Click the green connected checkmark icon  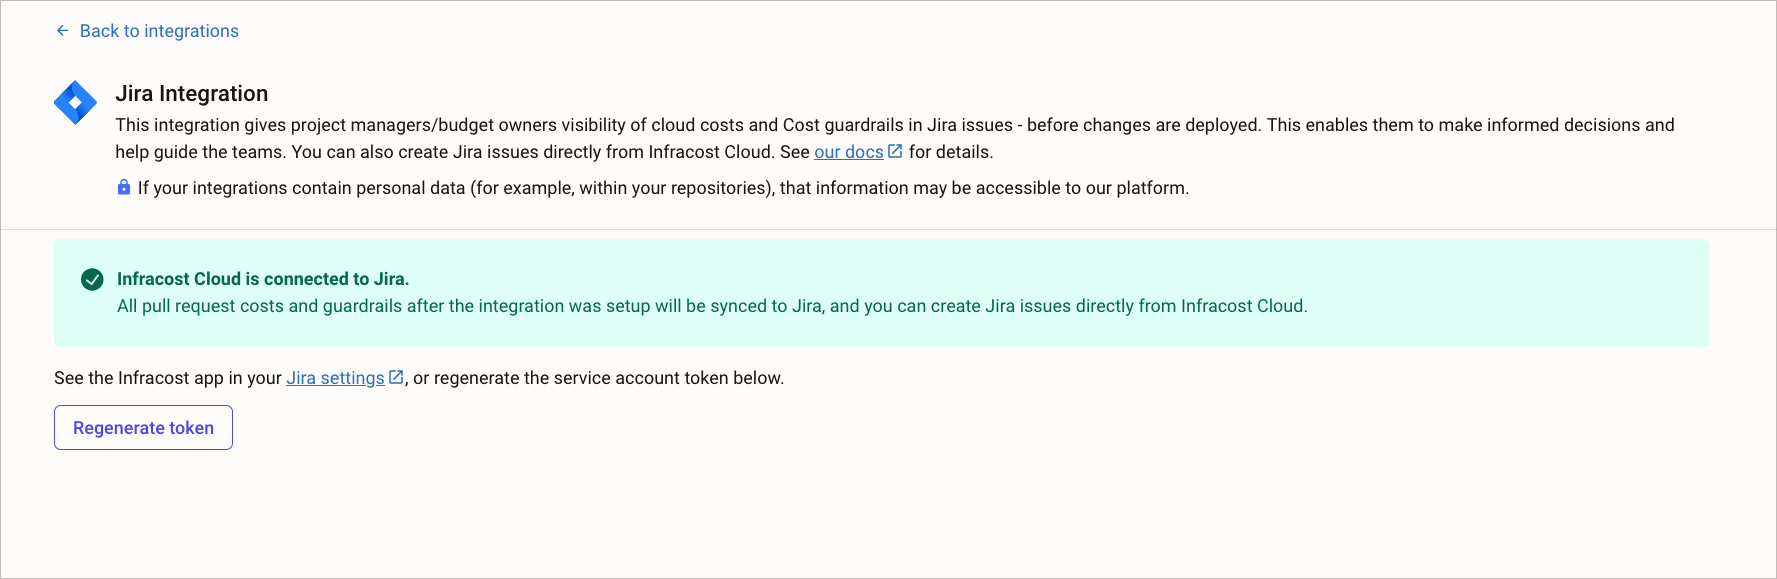(x=92, y=279)
